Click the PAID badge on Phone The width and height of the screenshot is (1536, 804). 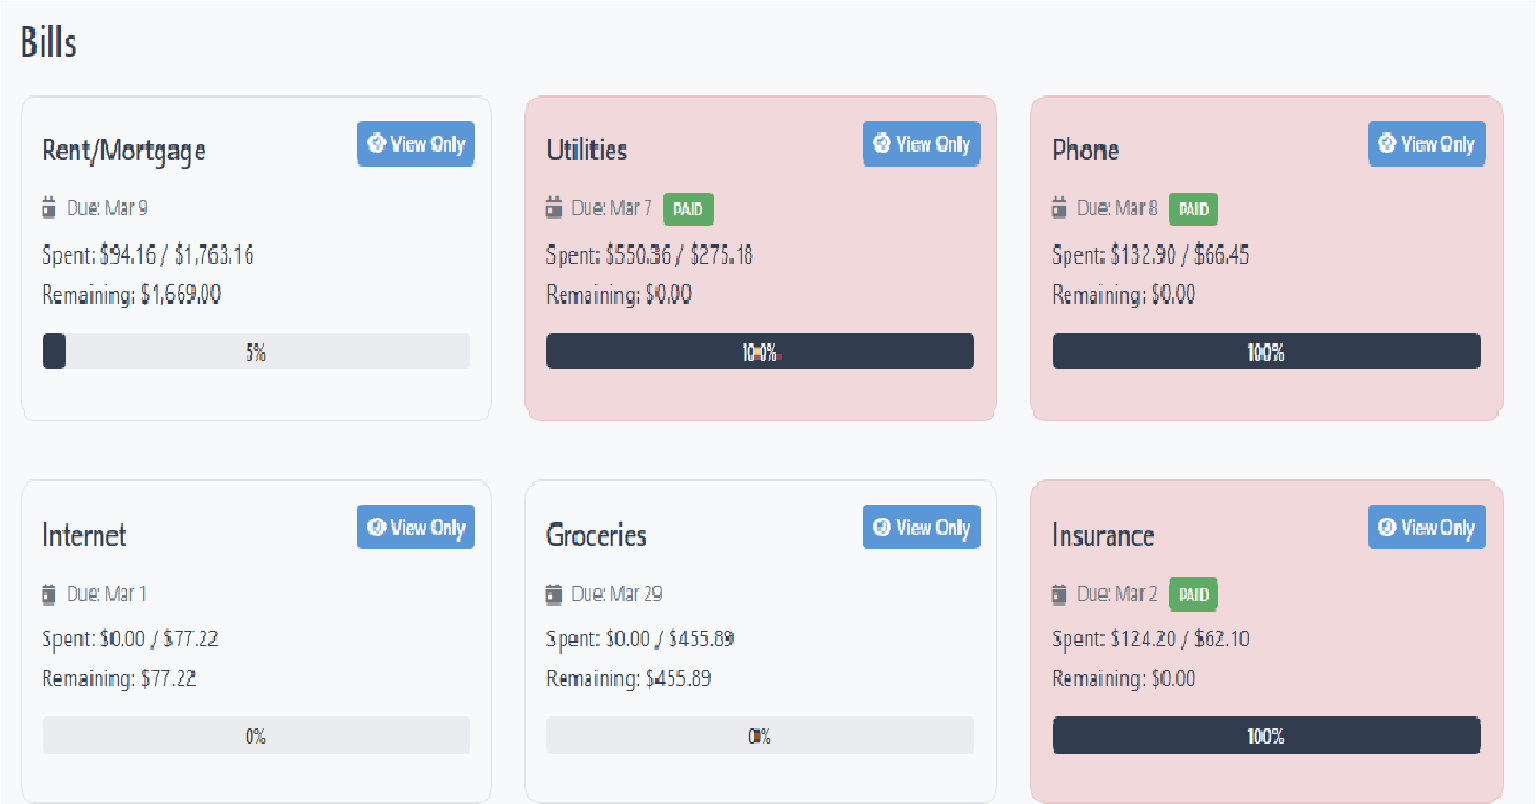pyautogui.click(x=1193, y=209)
